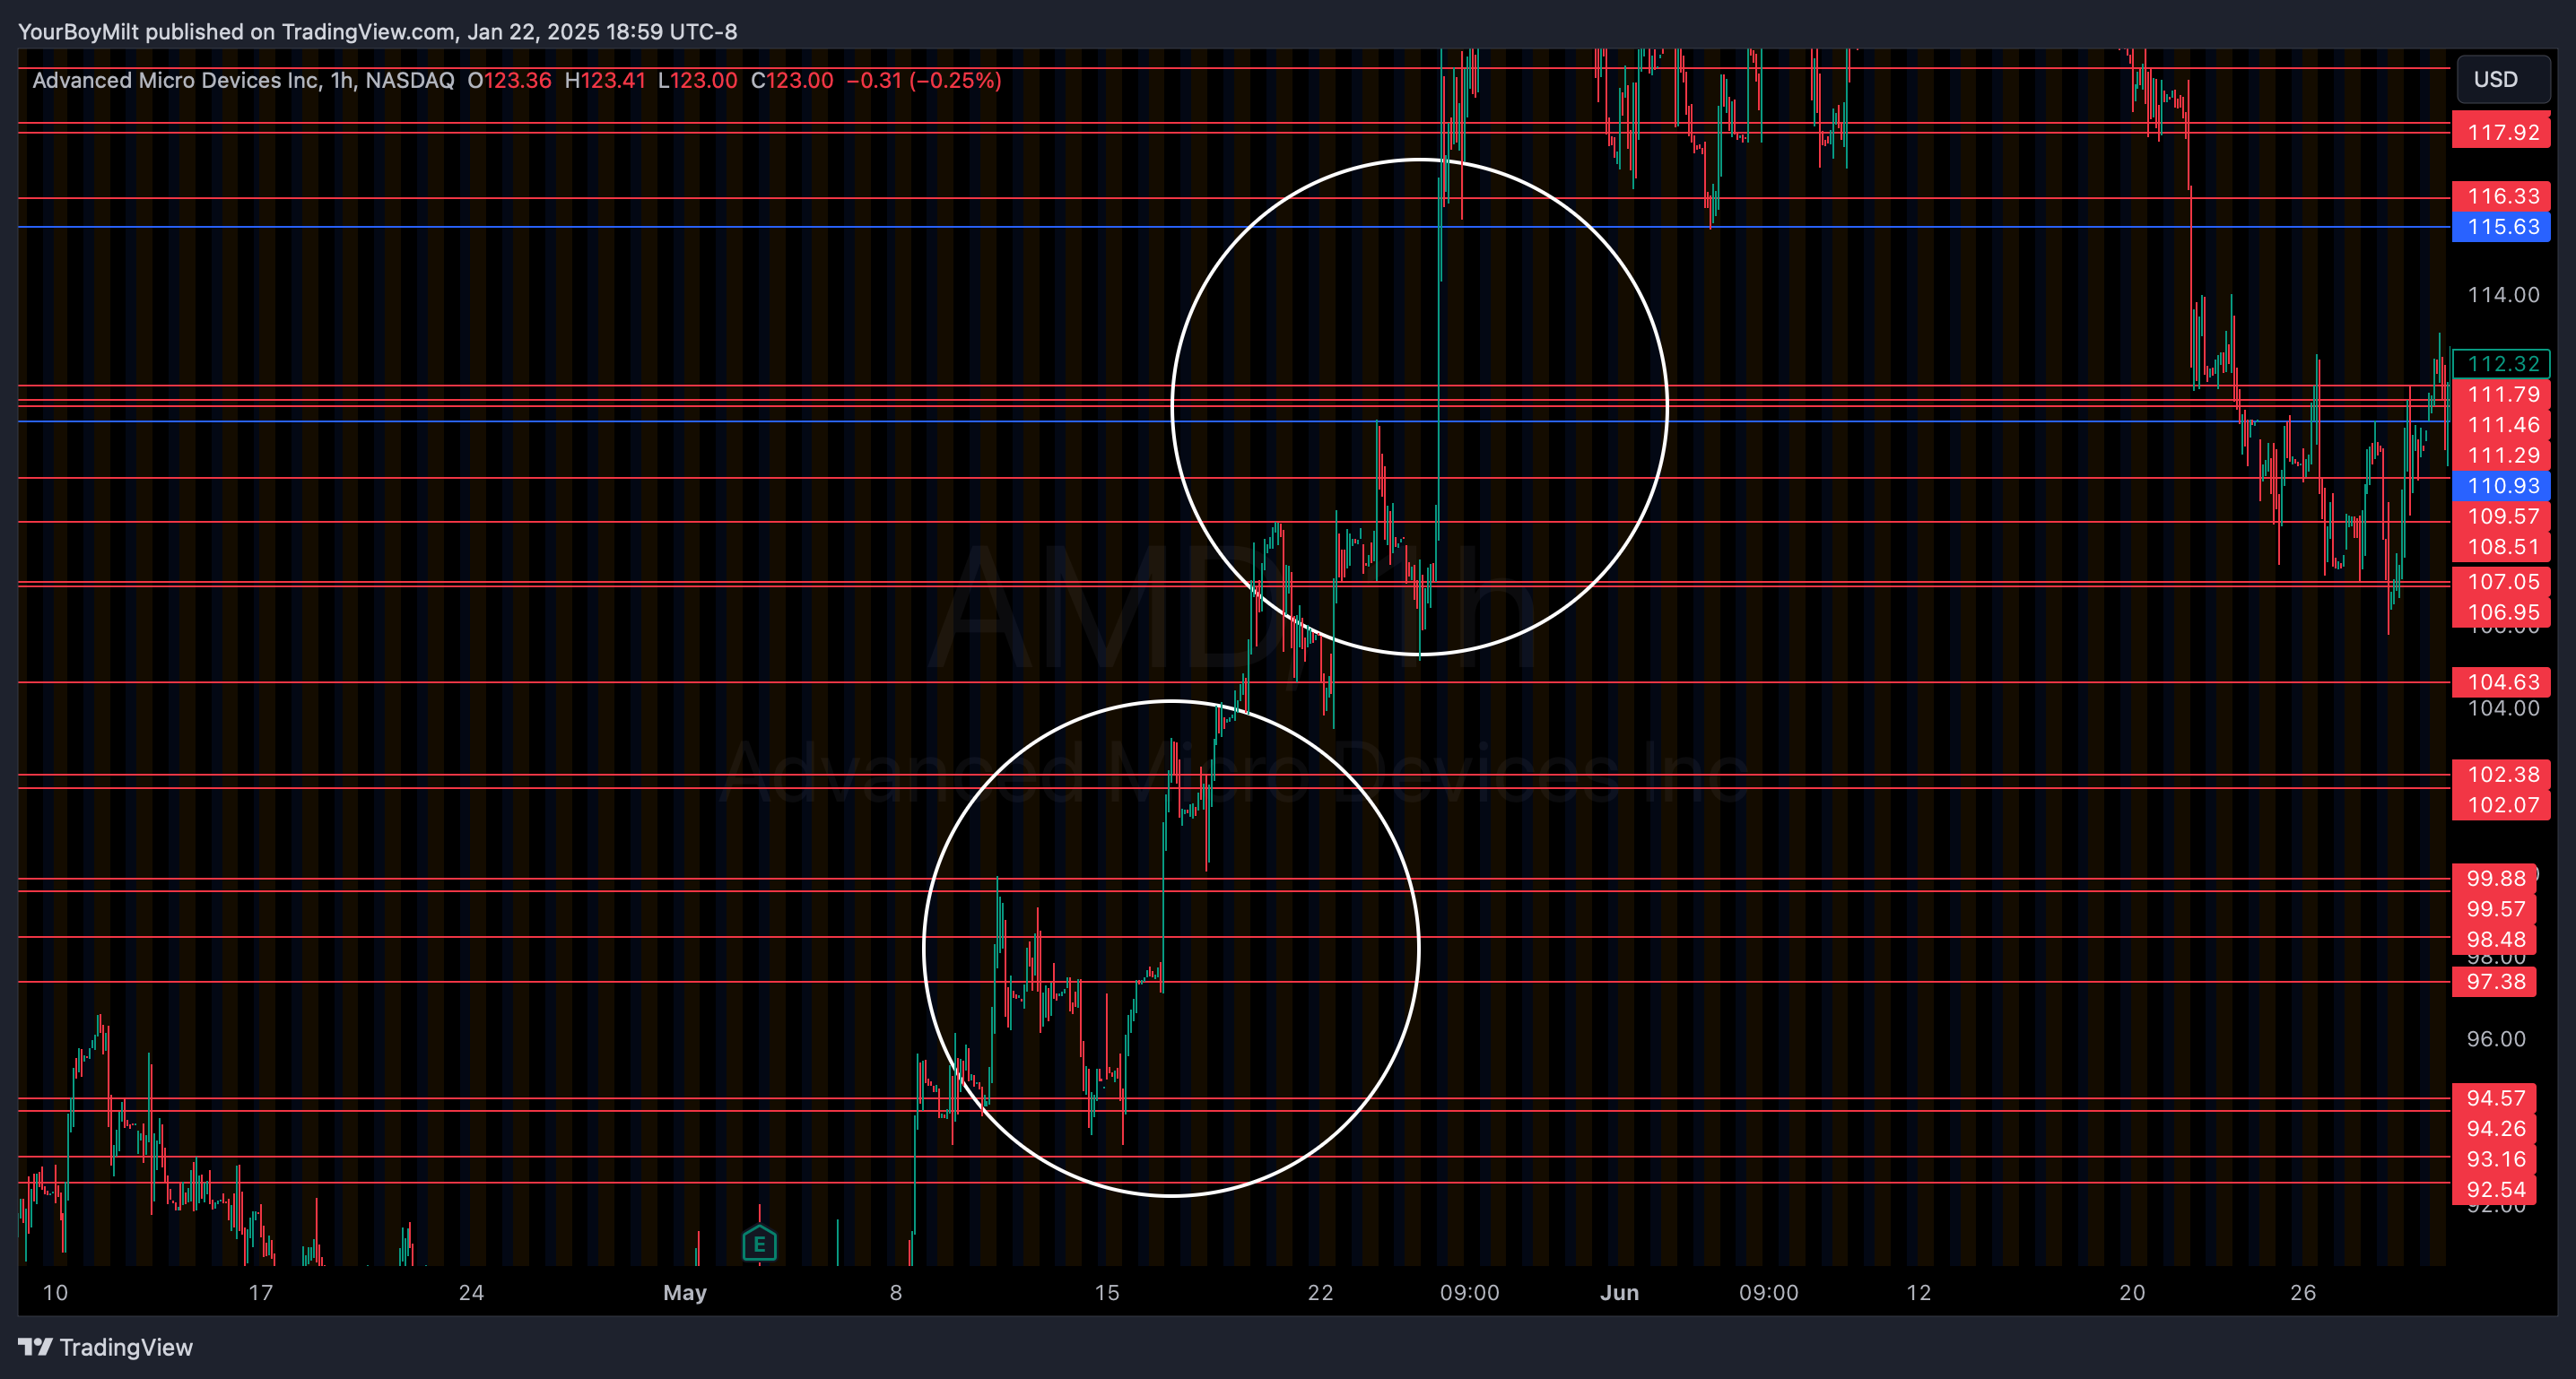This screenshot has height=1379, width=2576.
Task: Click the Jun label on time axis
Action: click(1619, 1292)
